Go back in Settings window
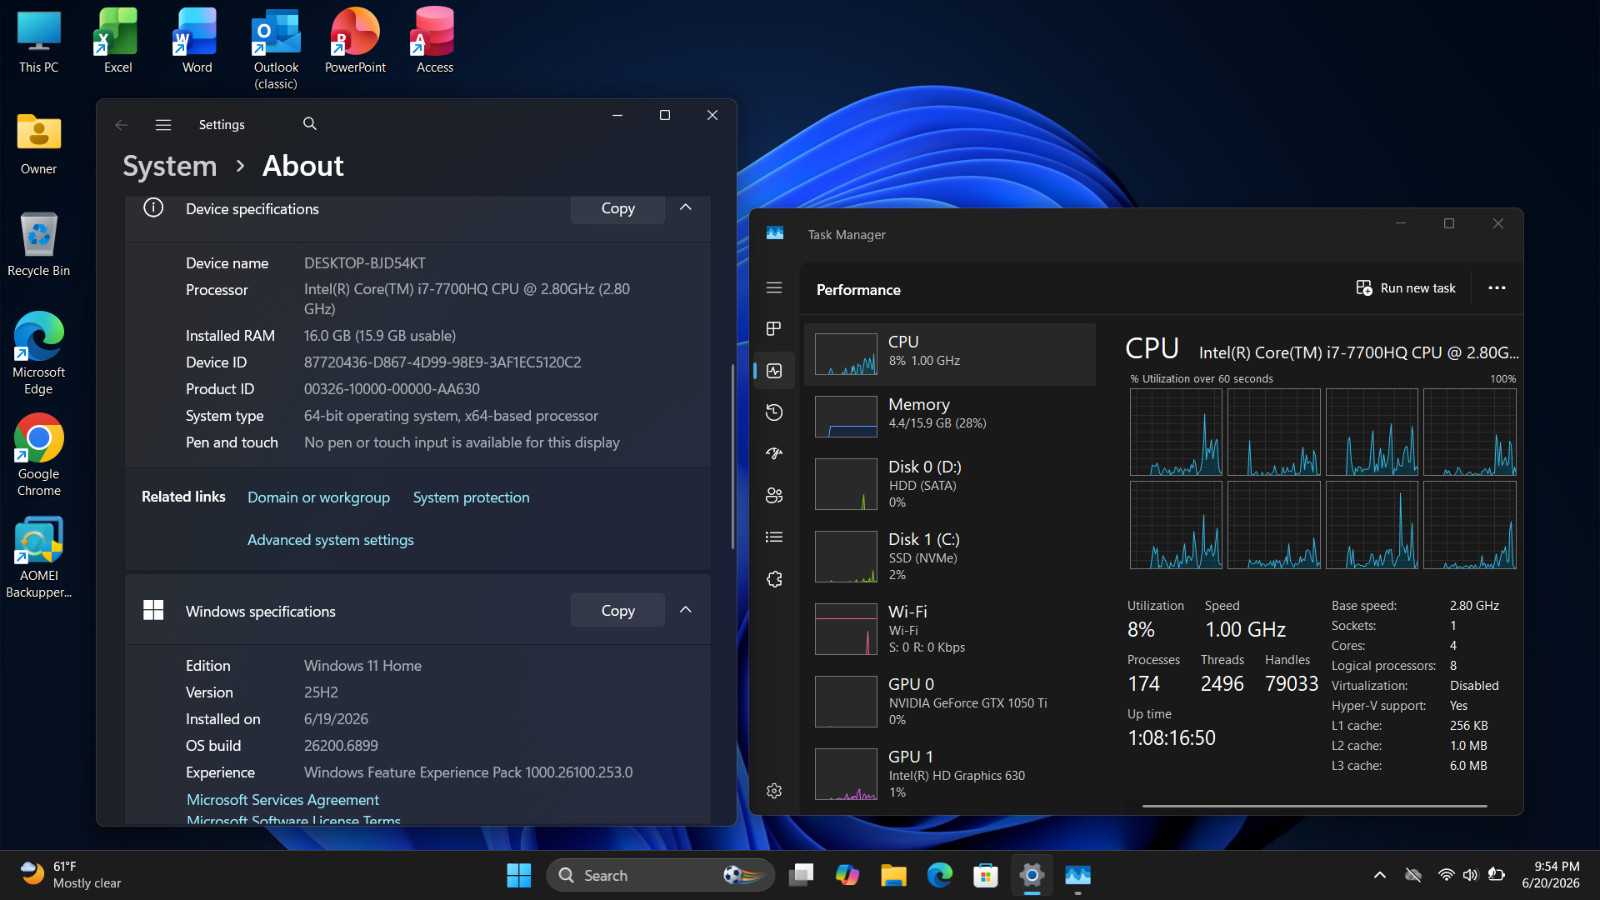This screenshot has width=1600, height=900. click(121, 125)
